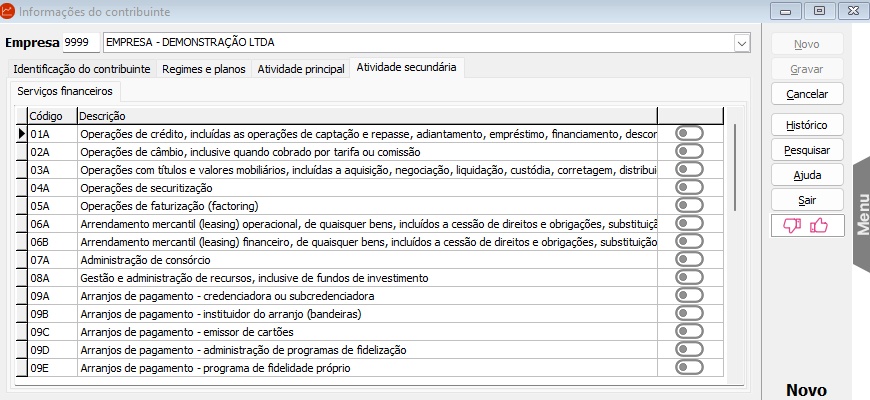Click the thumbs up feedback icon
Image resolution: width=870 pixels, height=400 pixels.
tap(819, 225)
